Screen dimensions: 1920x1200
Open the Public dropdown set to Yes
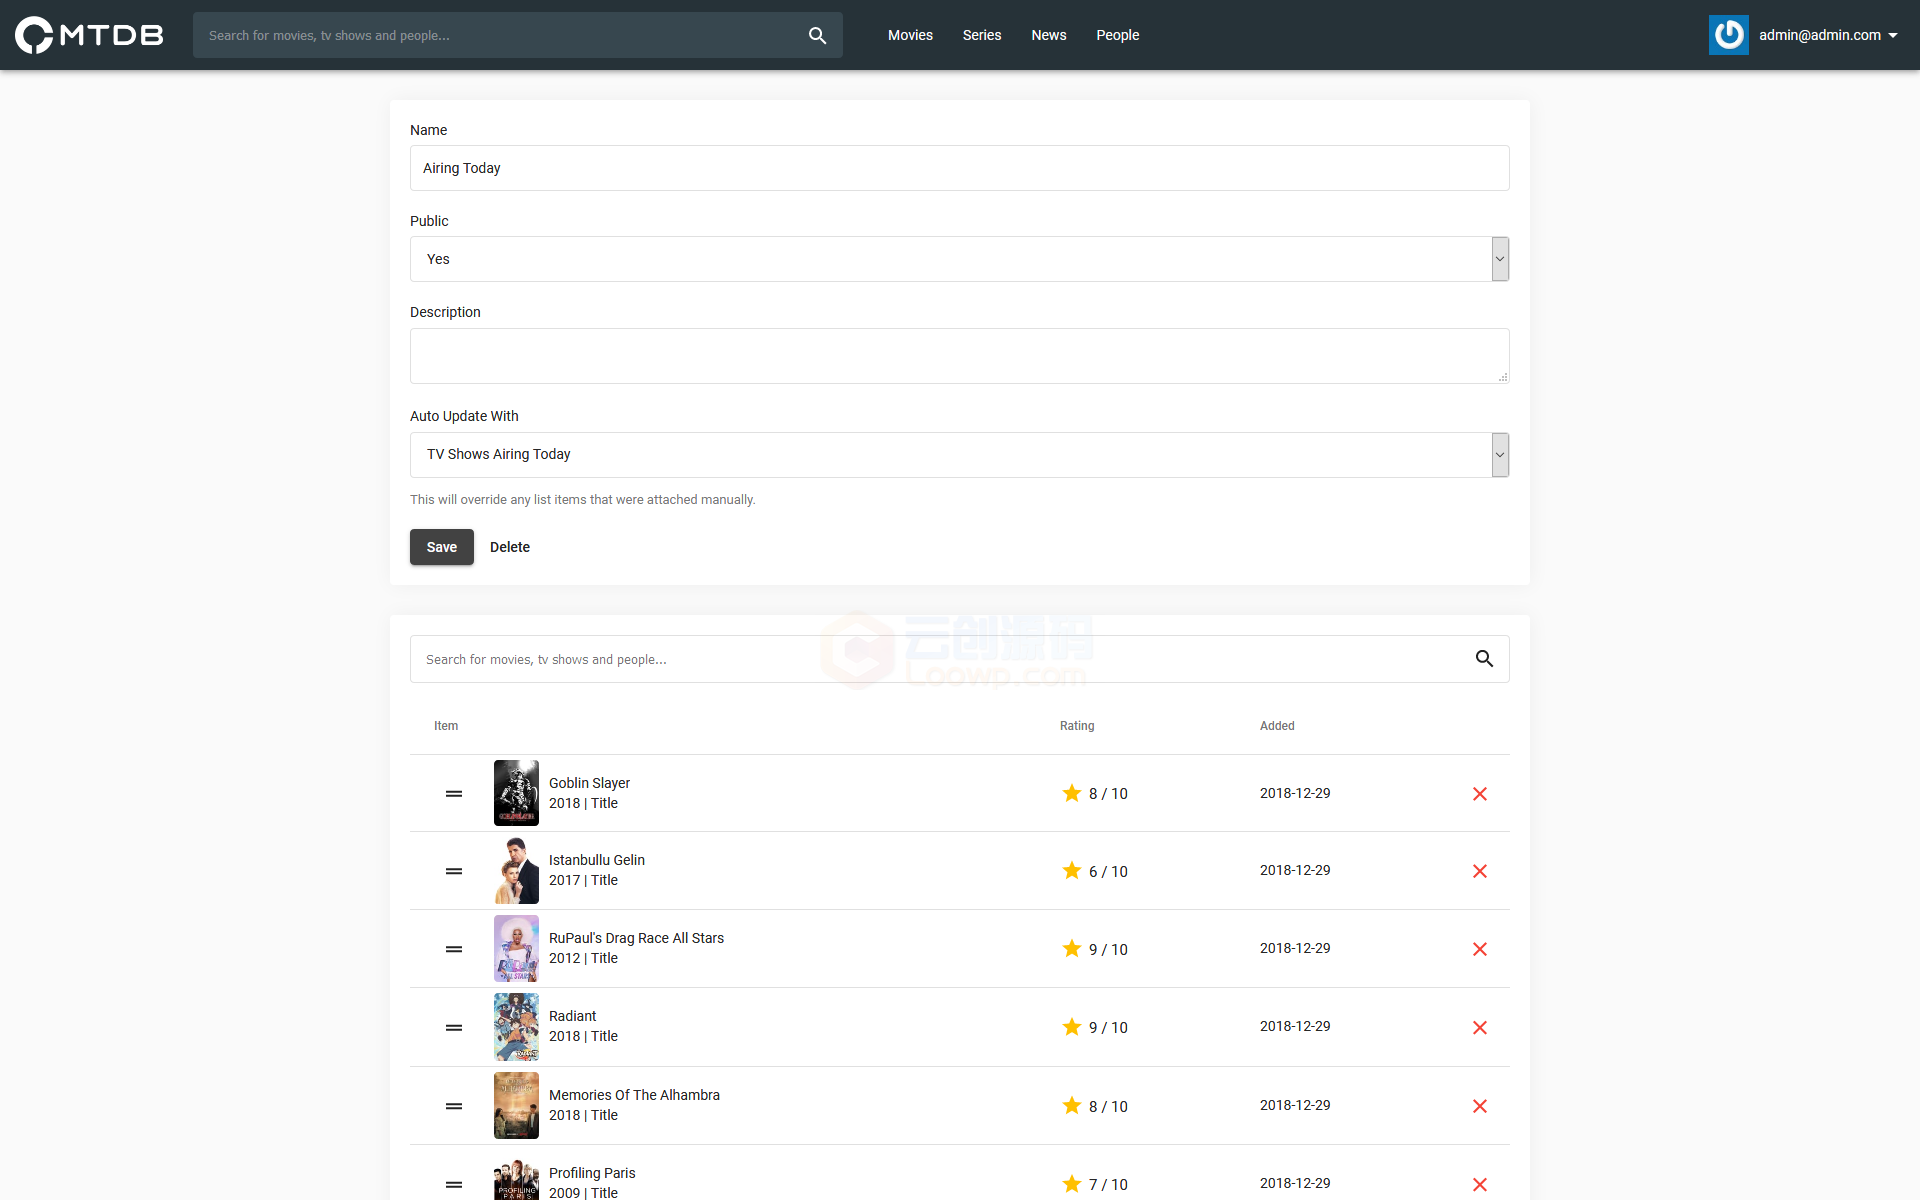tap(959, 259)
